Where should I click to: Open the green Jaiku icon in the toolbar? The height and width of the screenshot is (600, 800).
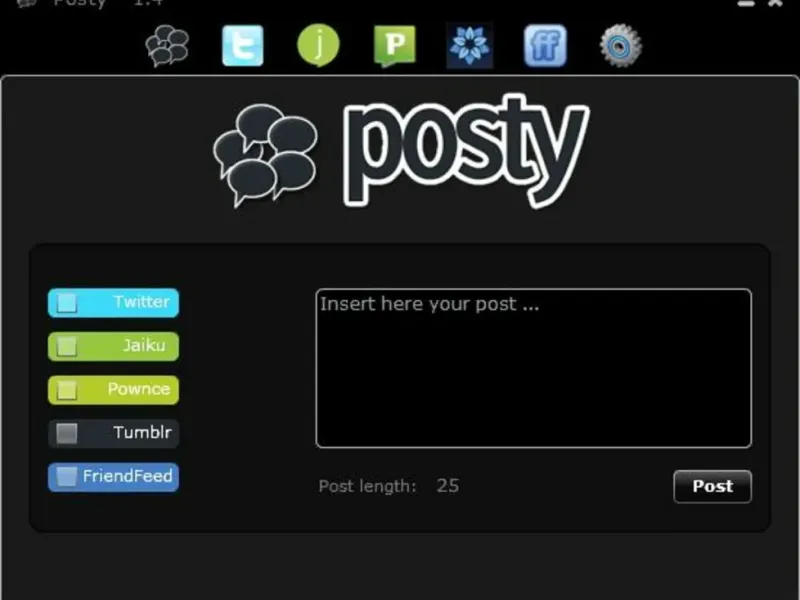tap(318, 45)
